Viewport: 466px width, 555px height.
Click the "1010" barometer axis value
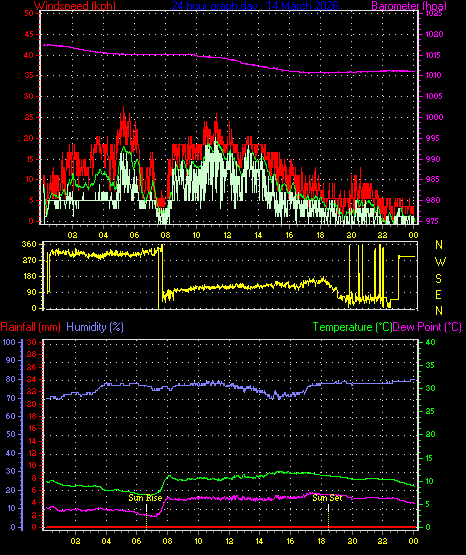434,75
